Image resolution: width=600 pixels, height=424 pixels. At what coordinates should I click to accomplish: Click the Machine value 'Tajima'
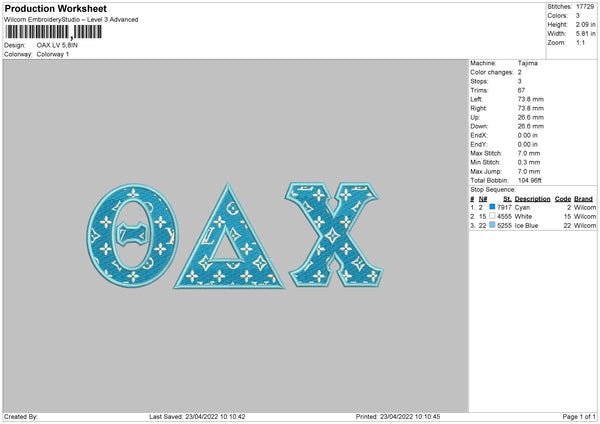pos(528,63)
